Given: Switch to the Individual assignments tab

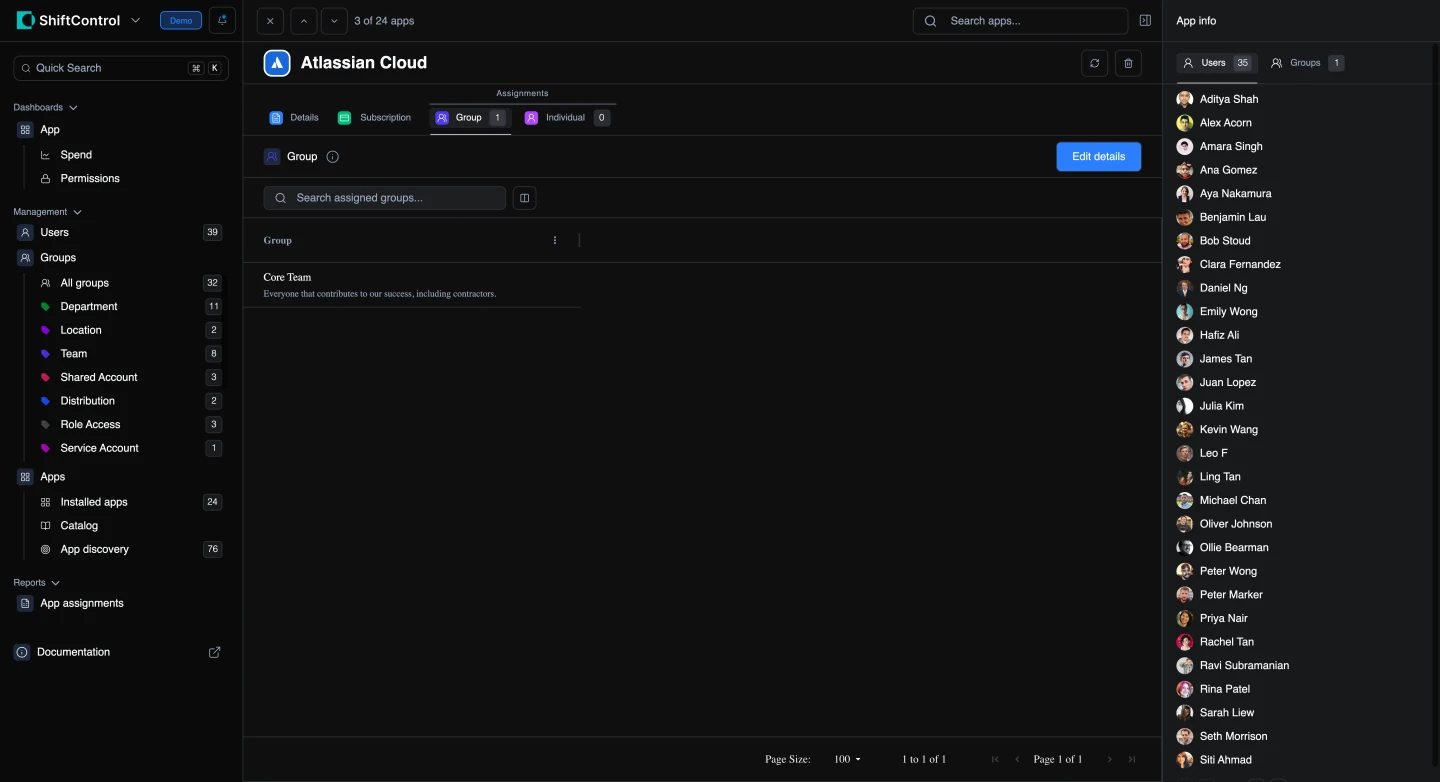Looking at the screenshot, I should (x=566, y=118).
